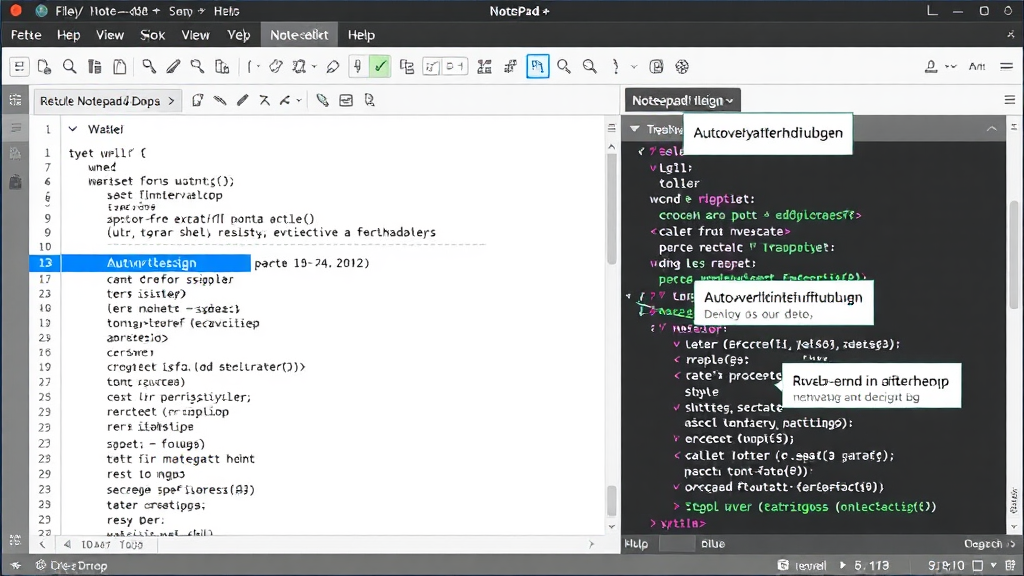Expand the 'callet lotter' tree row

[677, 456]
